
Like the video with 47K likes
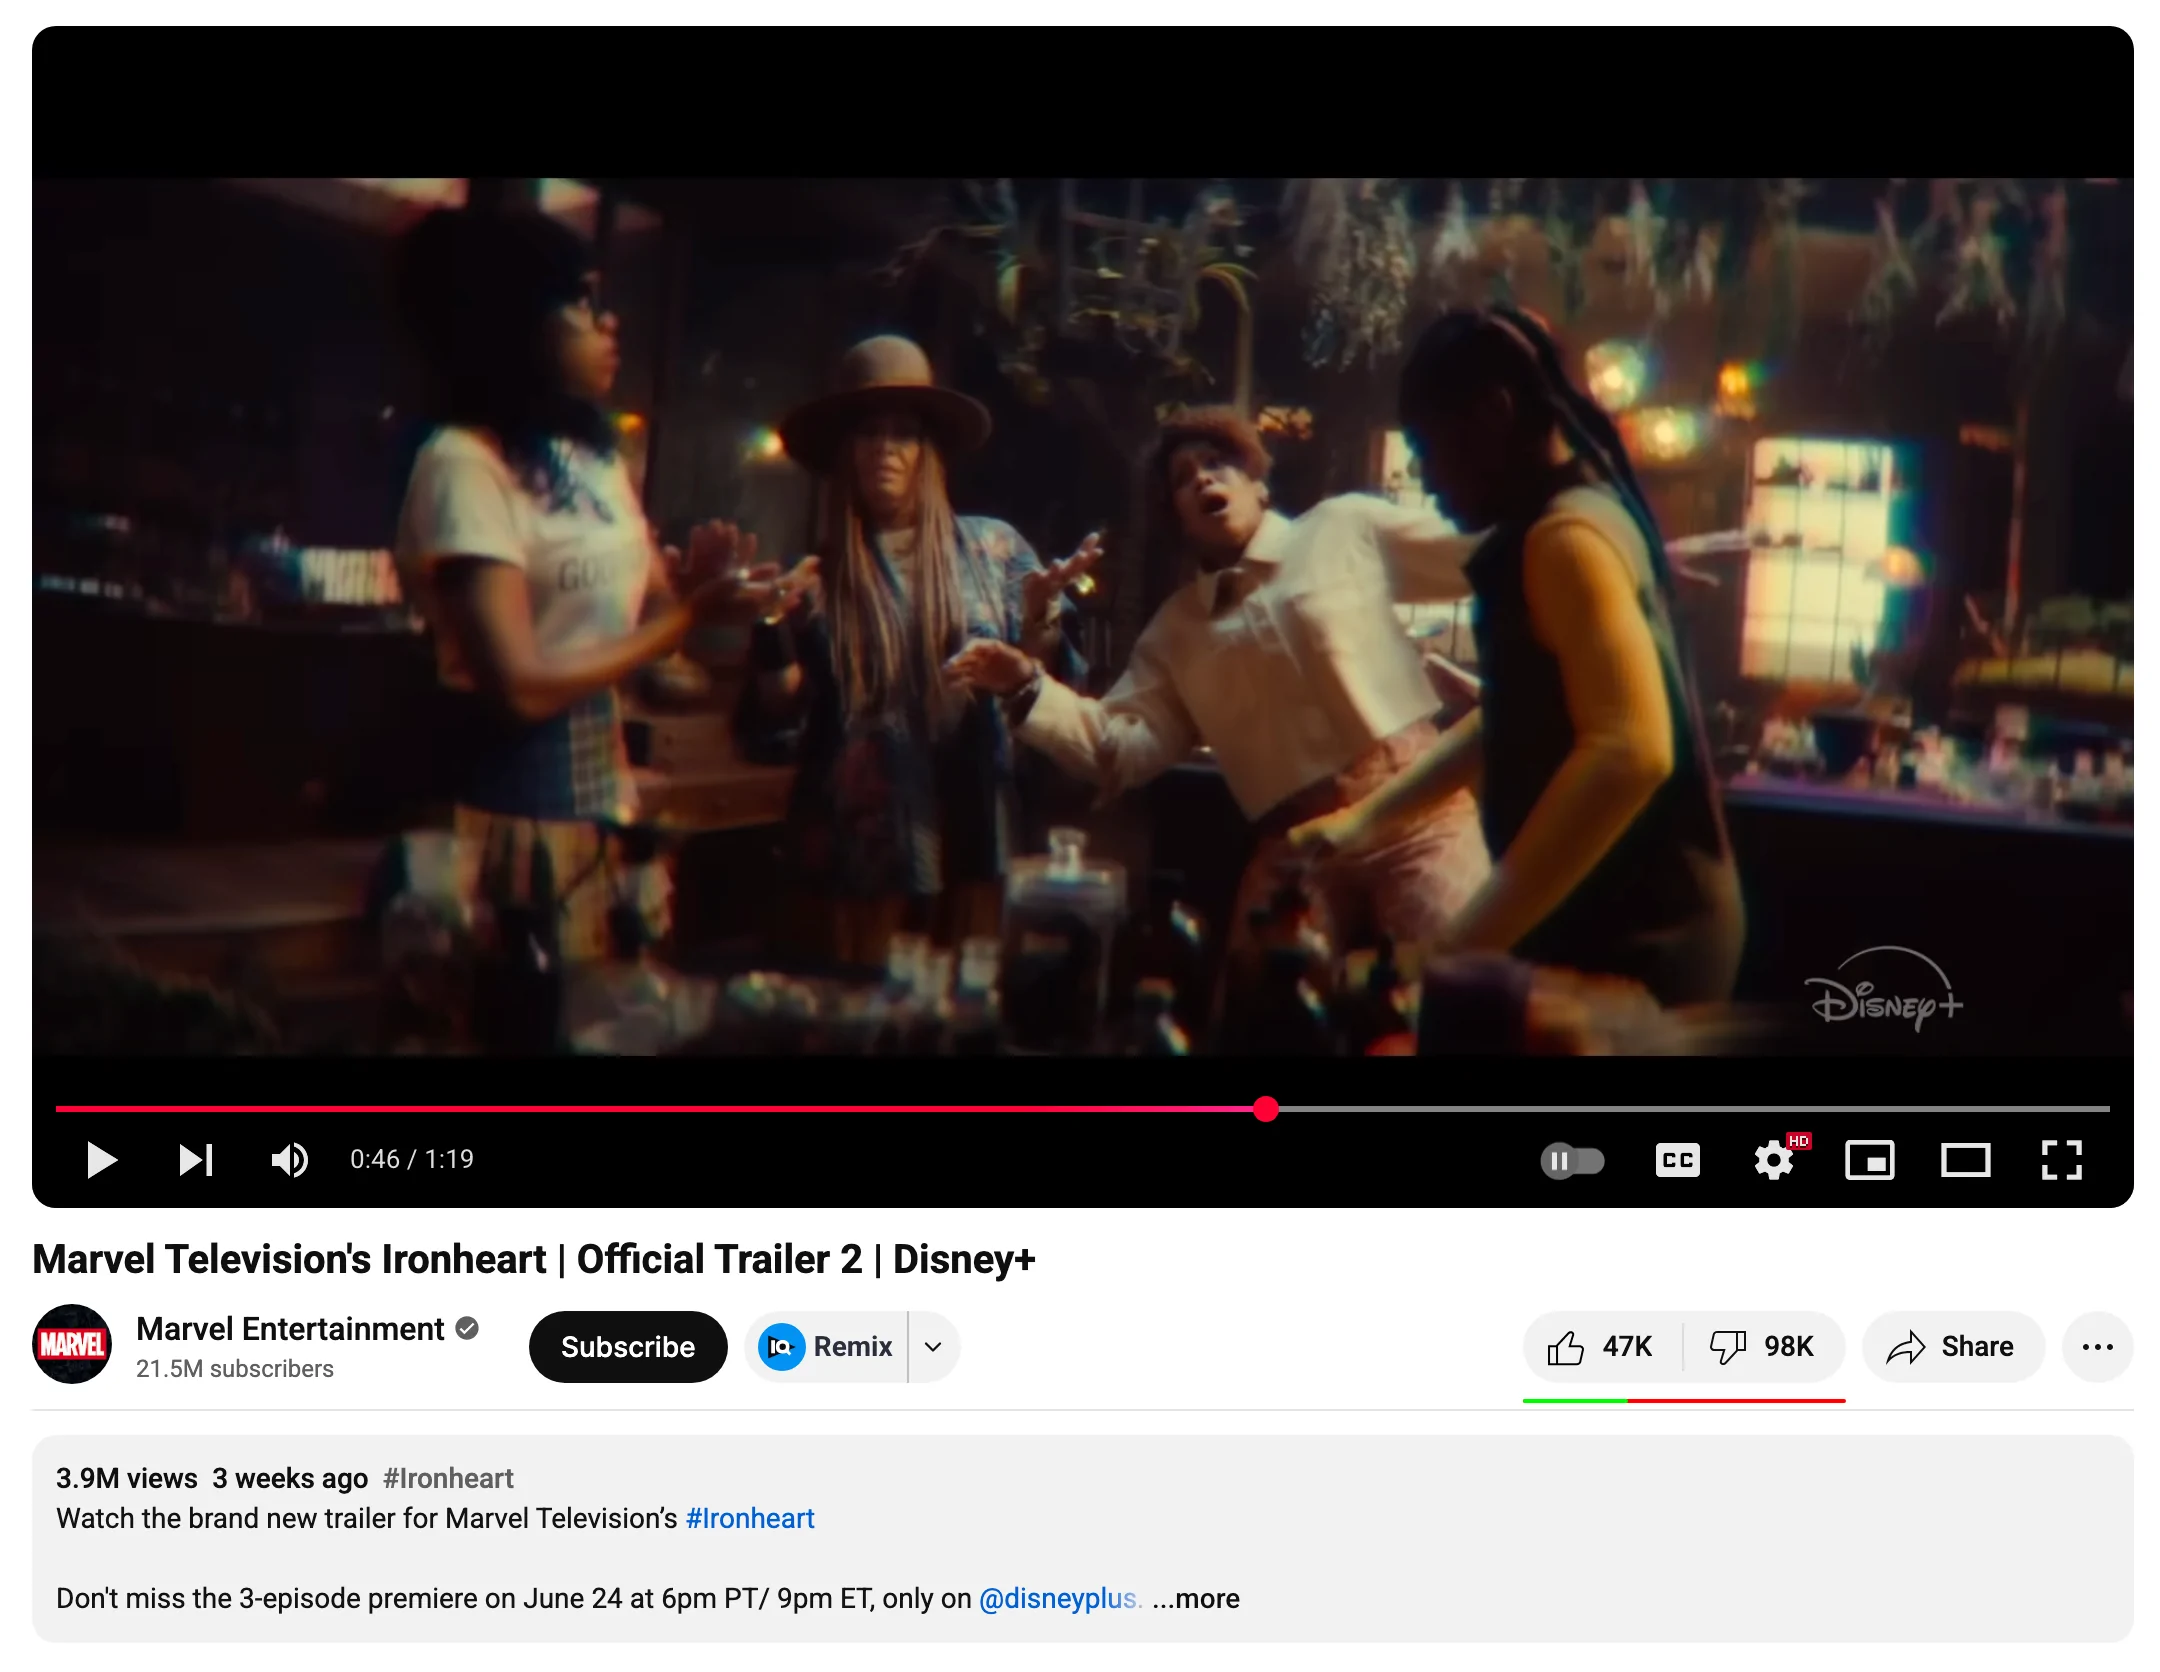click(x=1602, y=1347)
